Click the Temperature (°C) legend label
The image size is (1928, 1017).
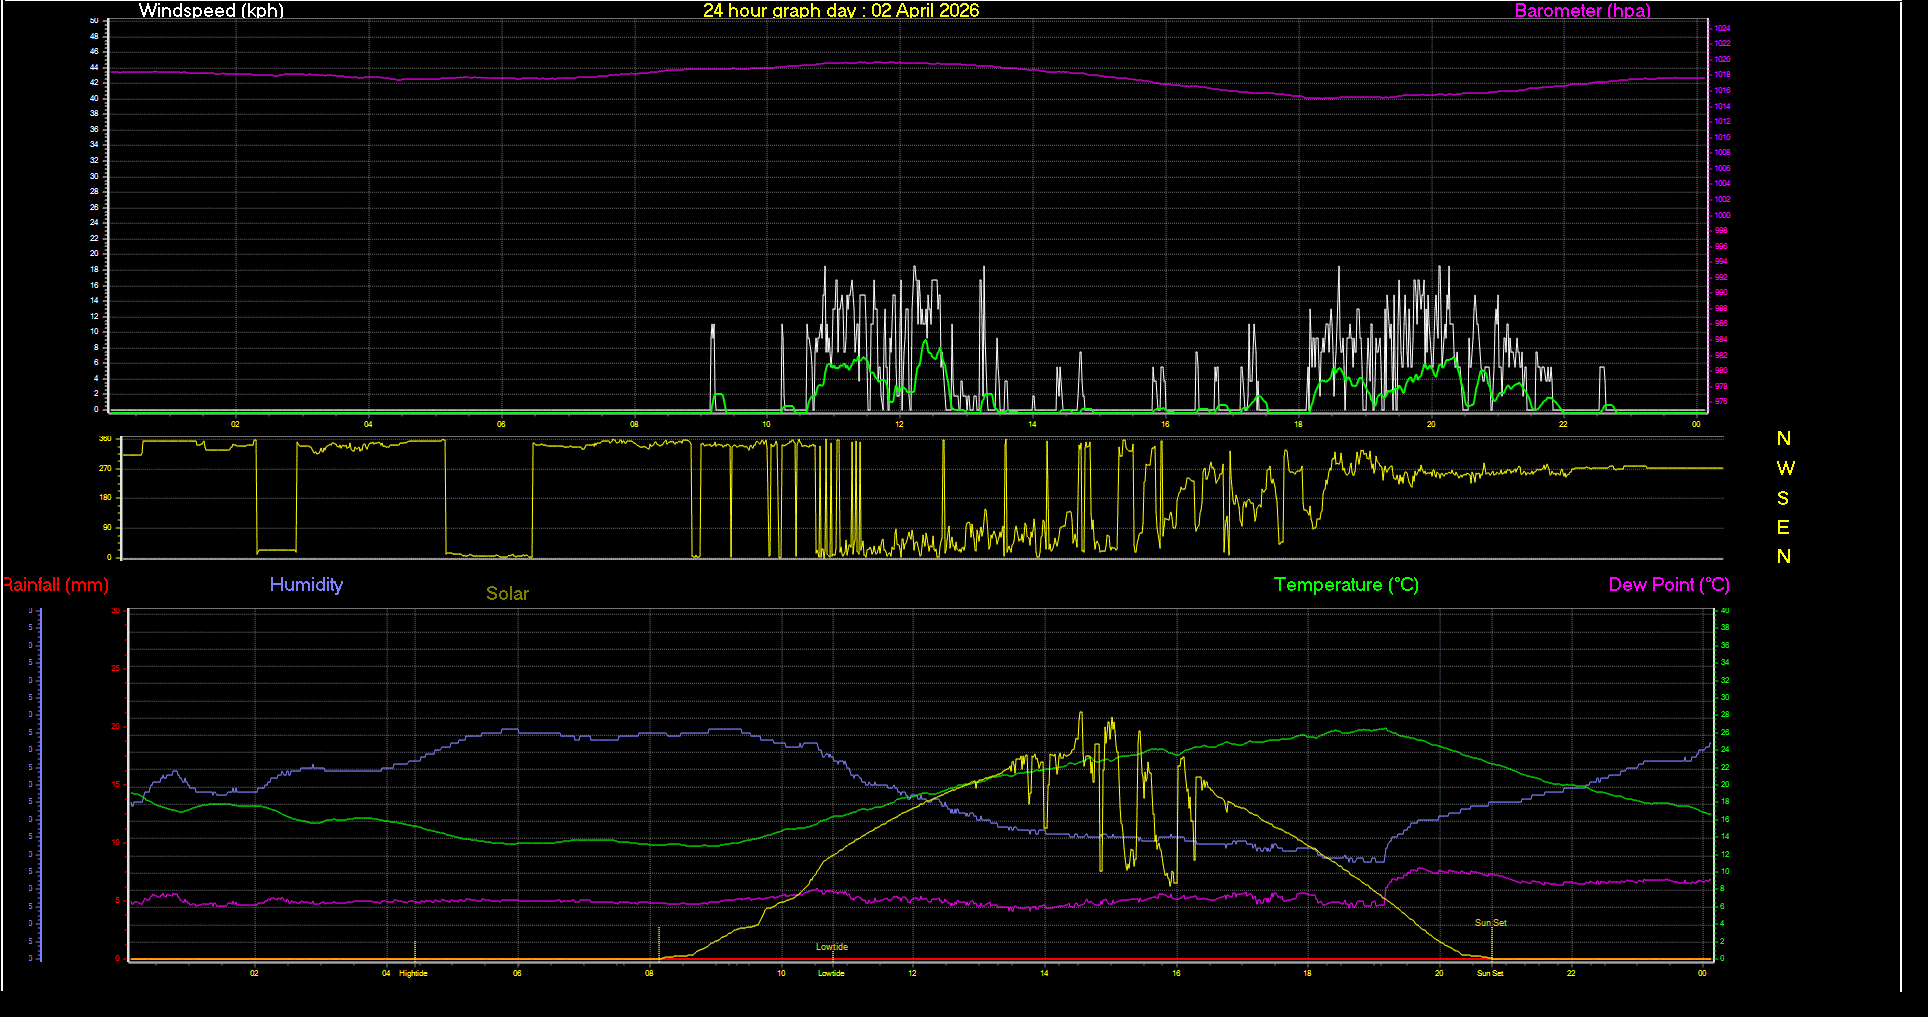(1345, 585)
